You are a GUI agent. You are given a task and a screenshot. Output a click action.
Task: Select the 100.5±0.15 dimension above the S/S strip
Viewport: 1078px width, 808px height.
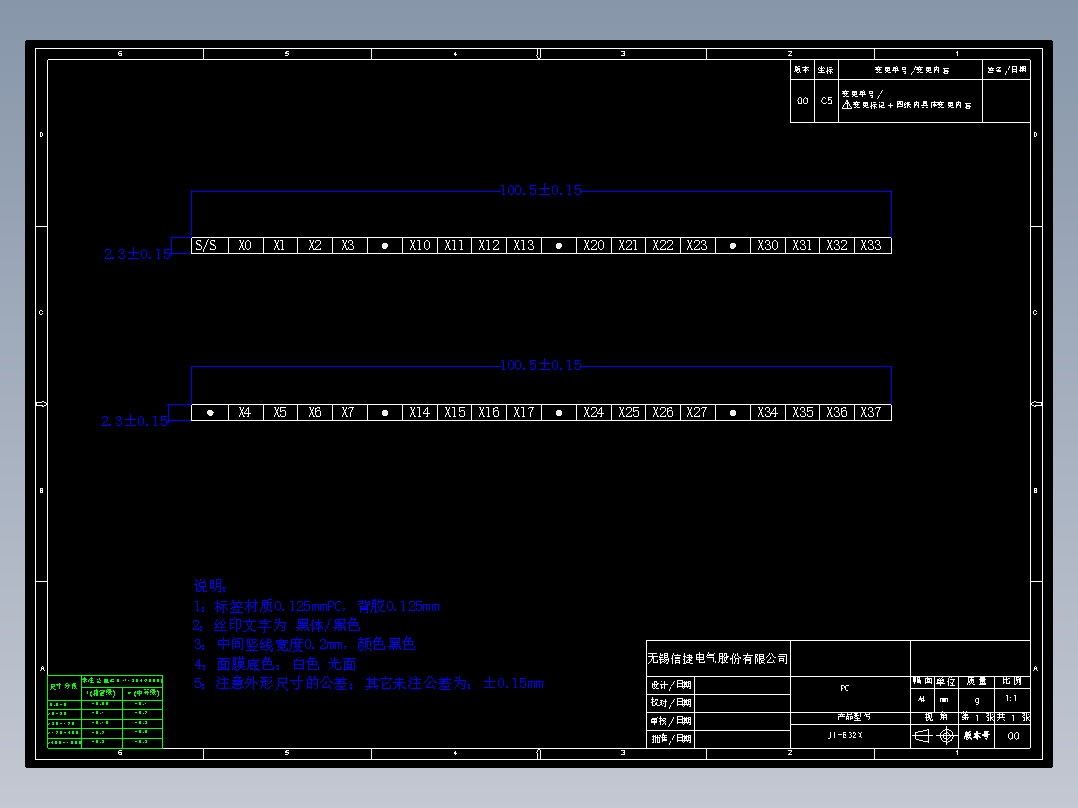(541, 190)
